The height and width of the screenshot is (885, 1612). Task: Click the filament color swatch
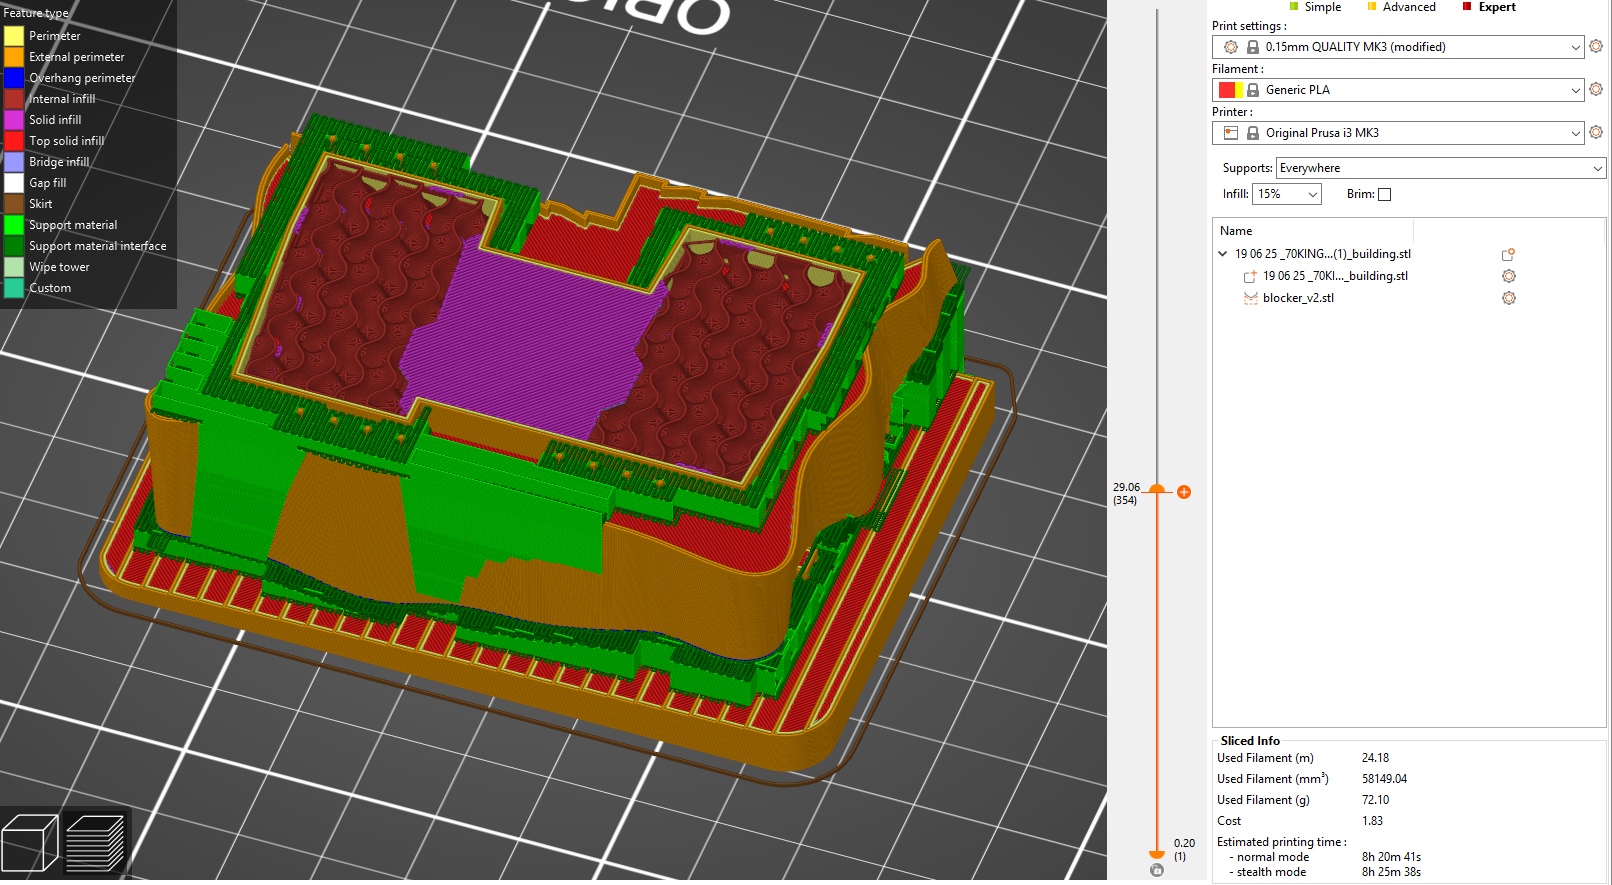pos(1231,90)
